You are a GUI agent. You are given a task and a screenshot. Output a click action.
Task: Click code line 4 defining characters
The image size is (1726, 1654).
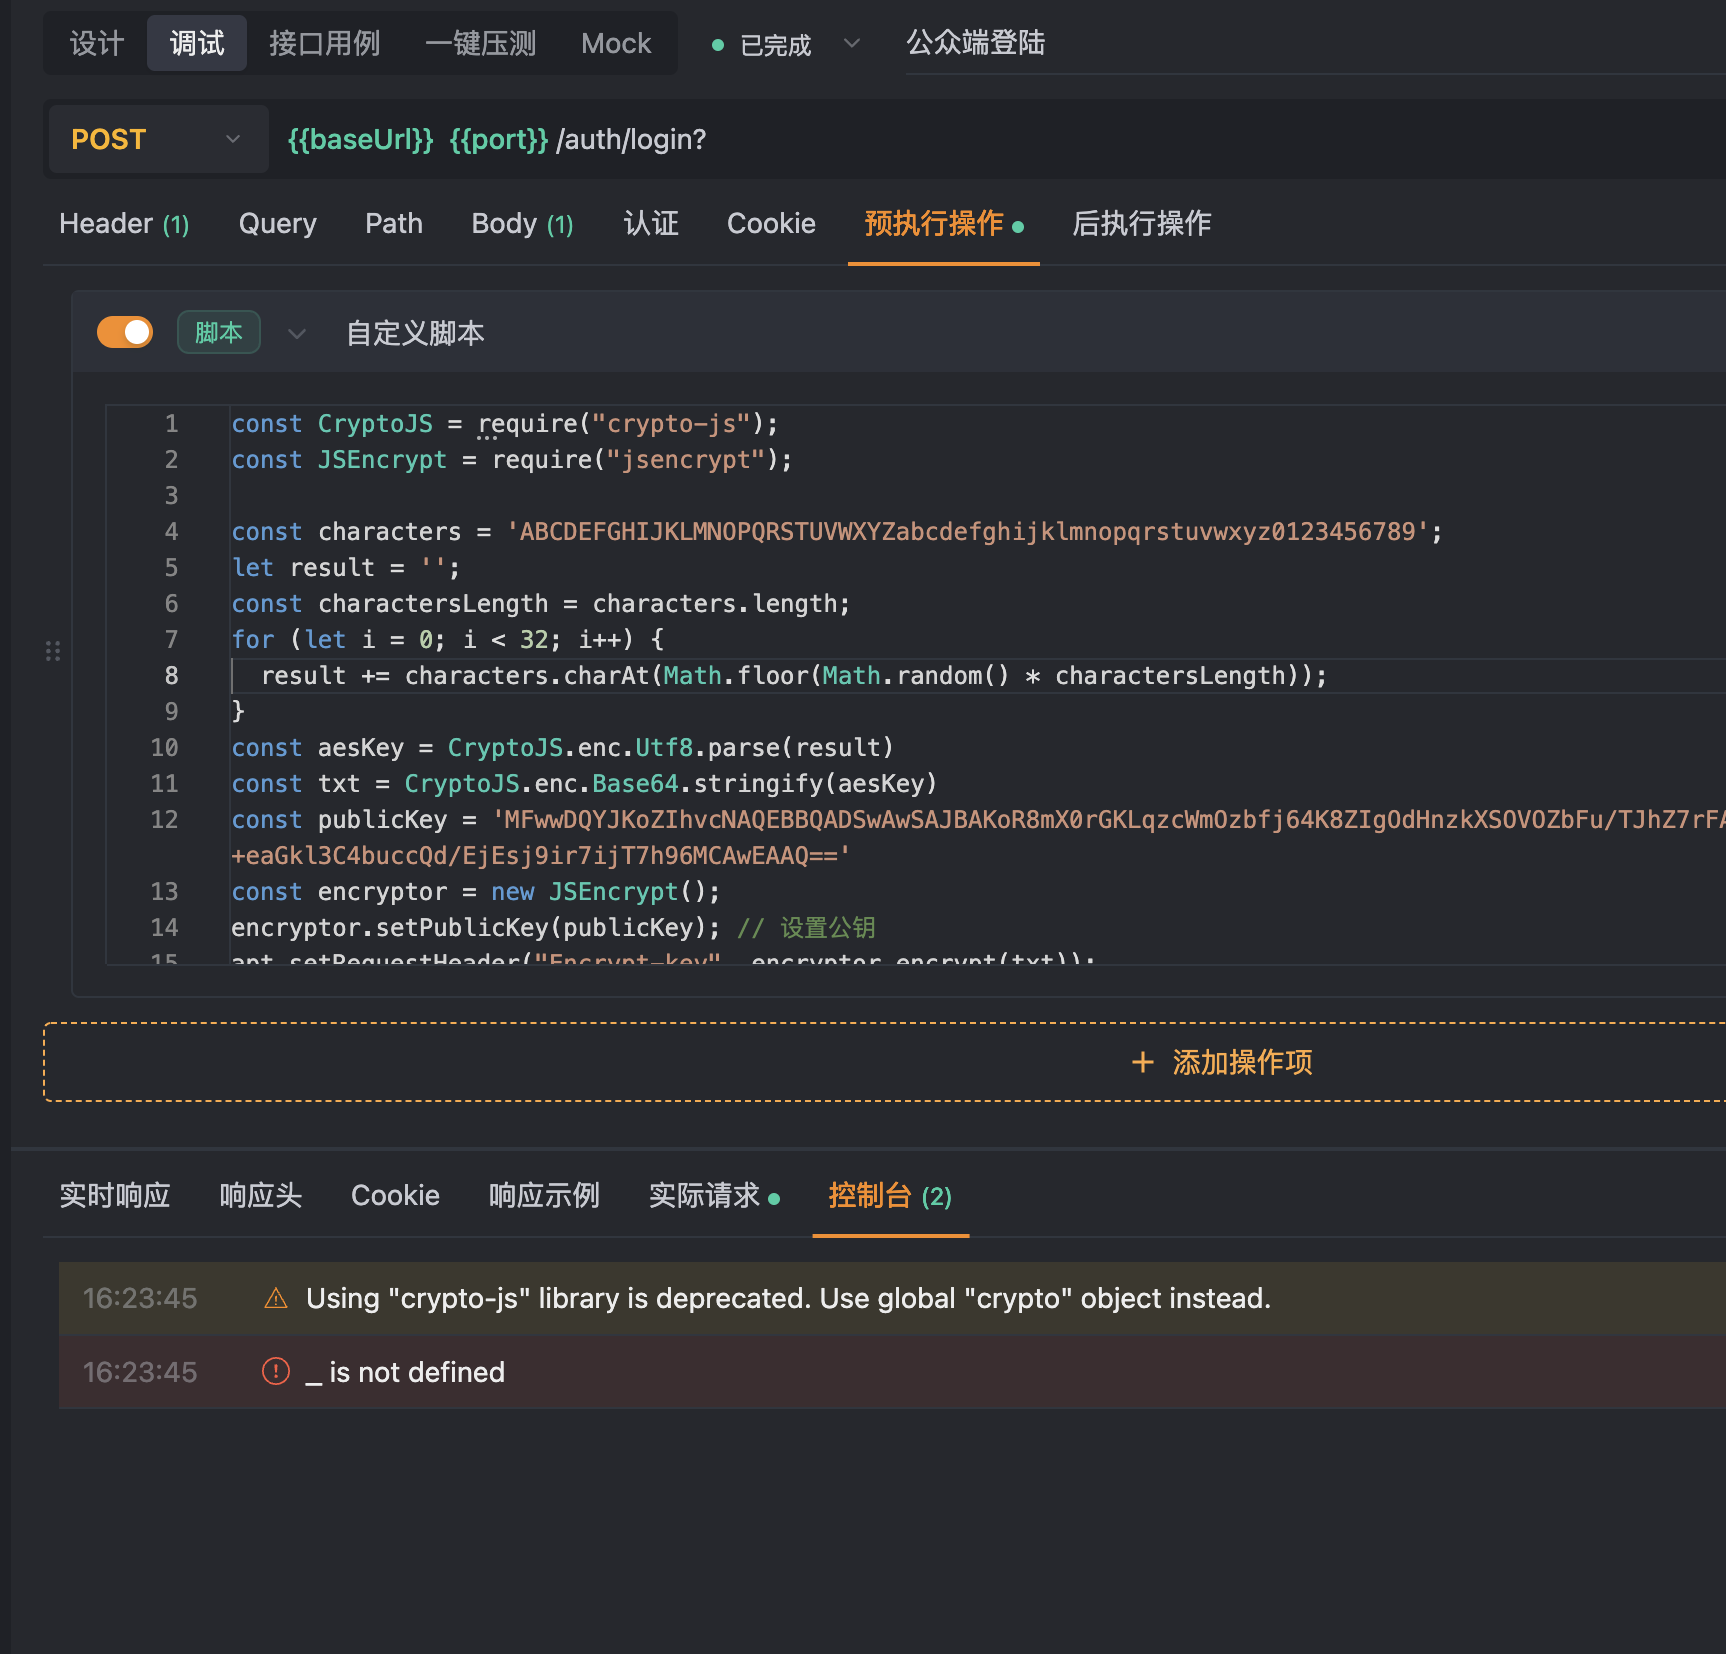[x=837, y=532]
